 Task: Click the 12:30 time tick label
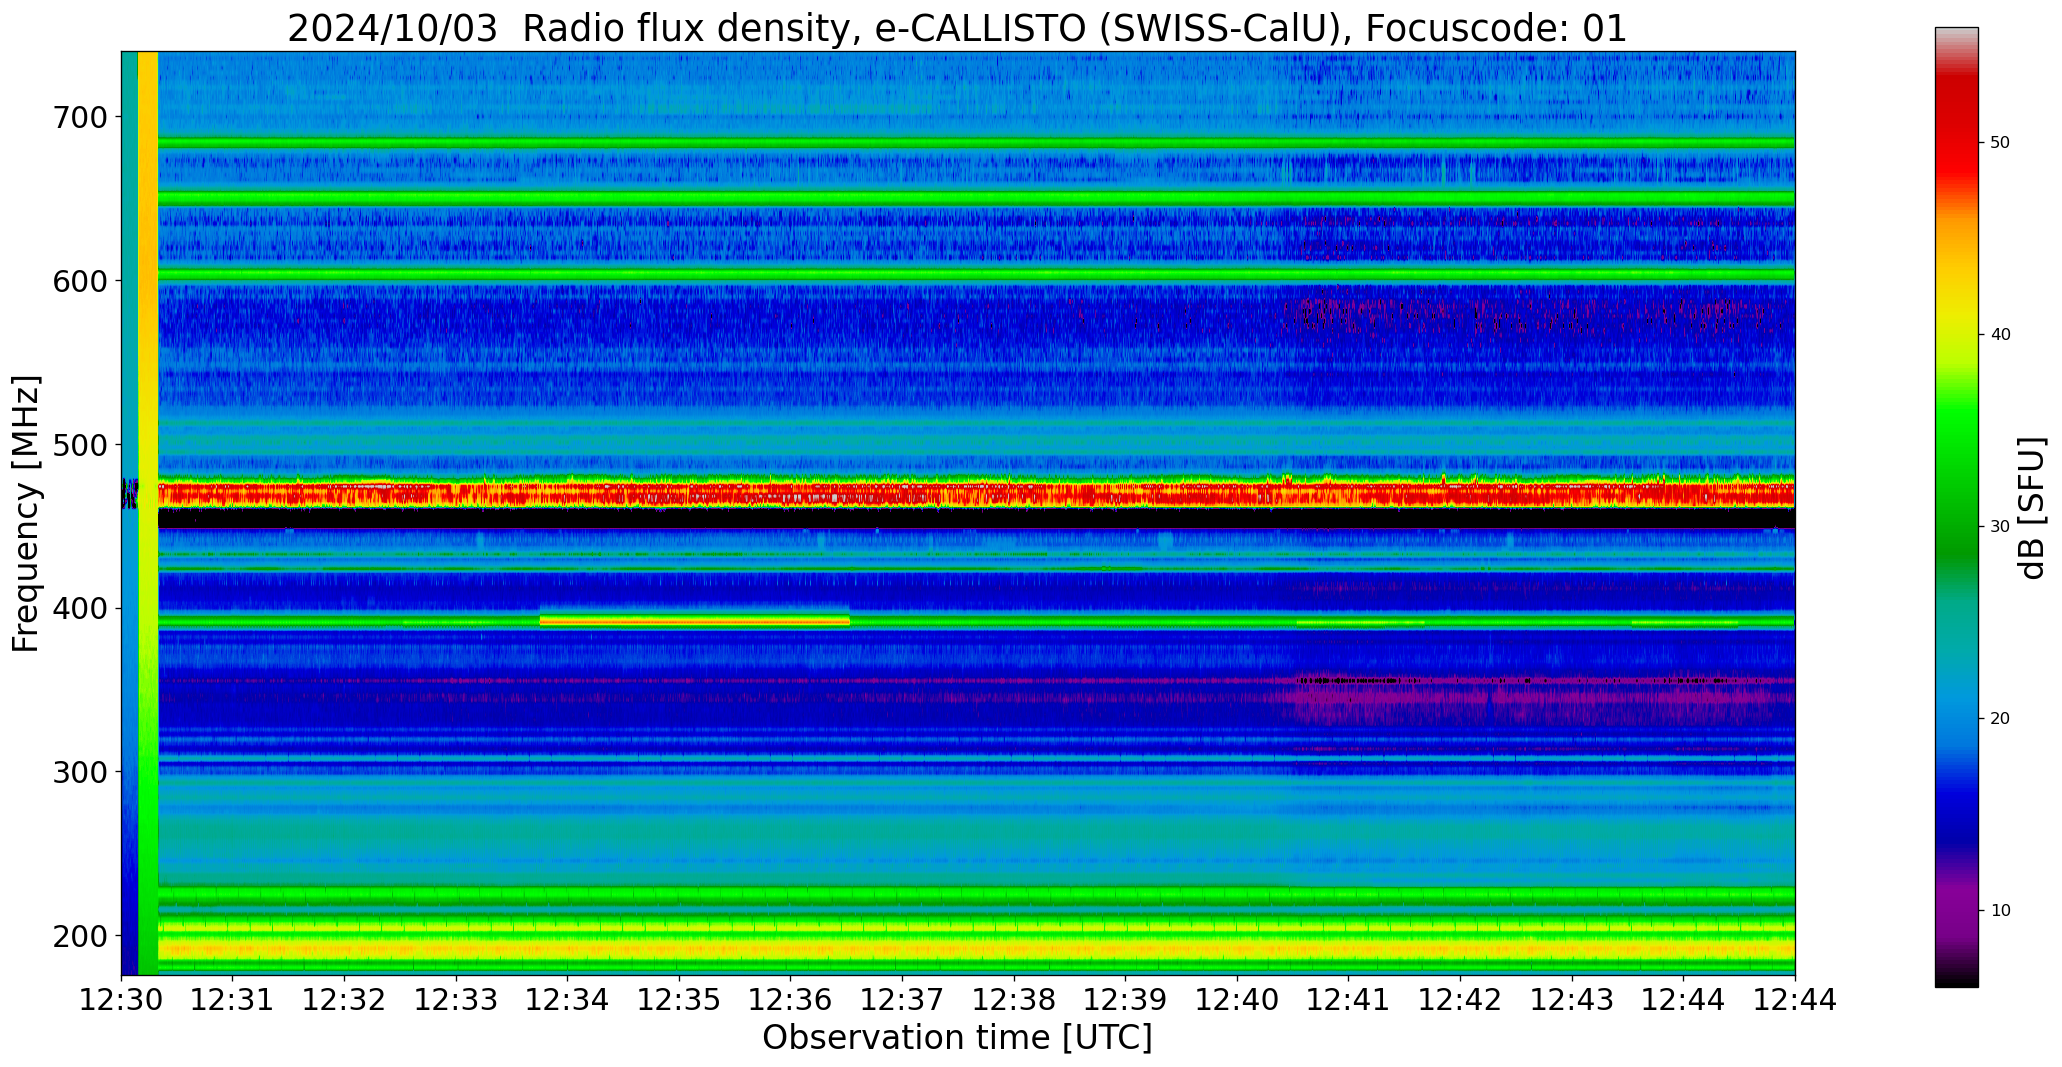pyautogui.click(x=122, y=1000)
